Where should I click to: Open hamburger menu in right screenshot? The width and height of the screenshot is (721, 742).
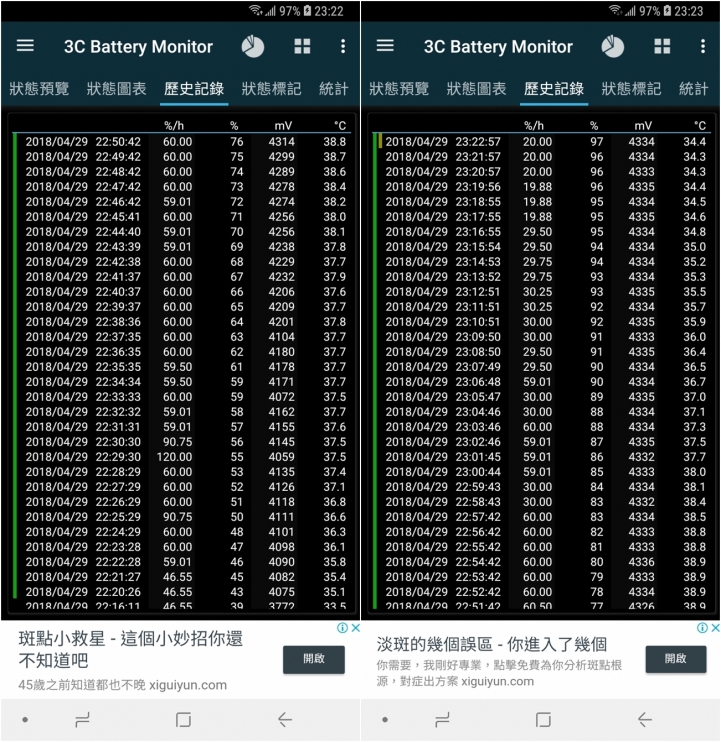click(x=385, y=46)
